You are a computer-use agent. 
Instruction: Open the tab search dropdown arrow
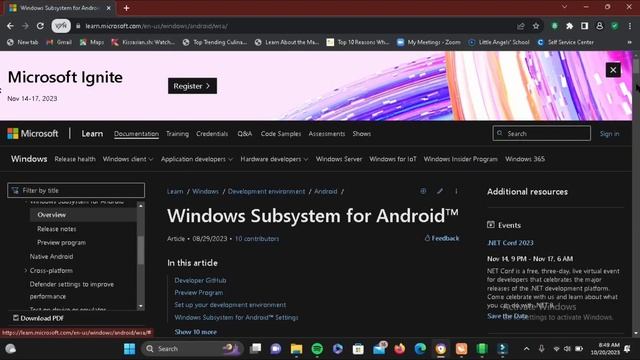[564, 7]
